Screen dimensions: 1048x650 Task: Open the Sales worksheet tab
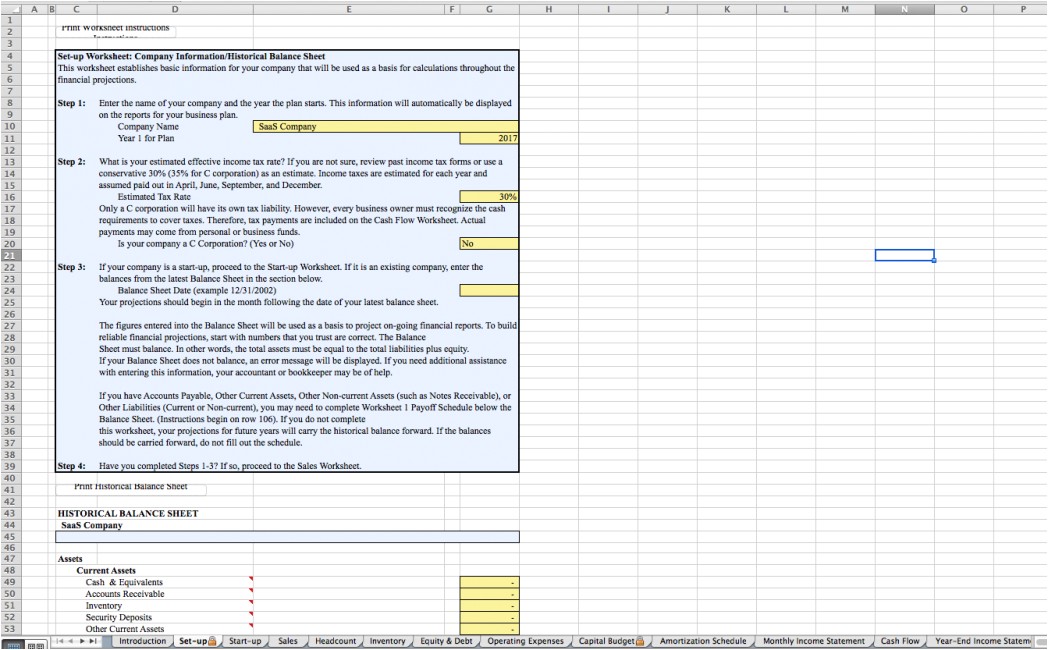[x=288, y=641]
